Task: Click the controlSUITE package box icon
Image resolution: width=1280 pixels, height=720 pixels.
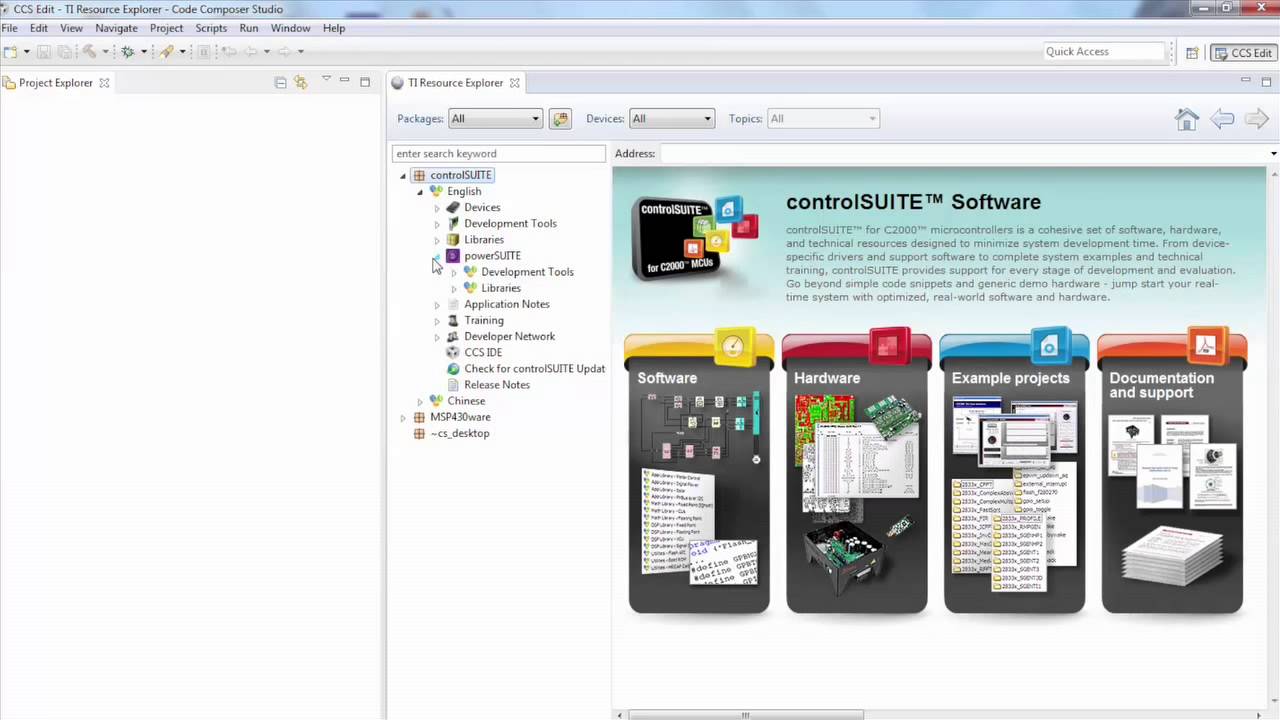Action: tap(419, 175)
